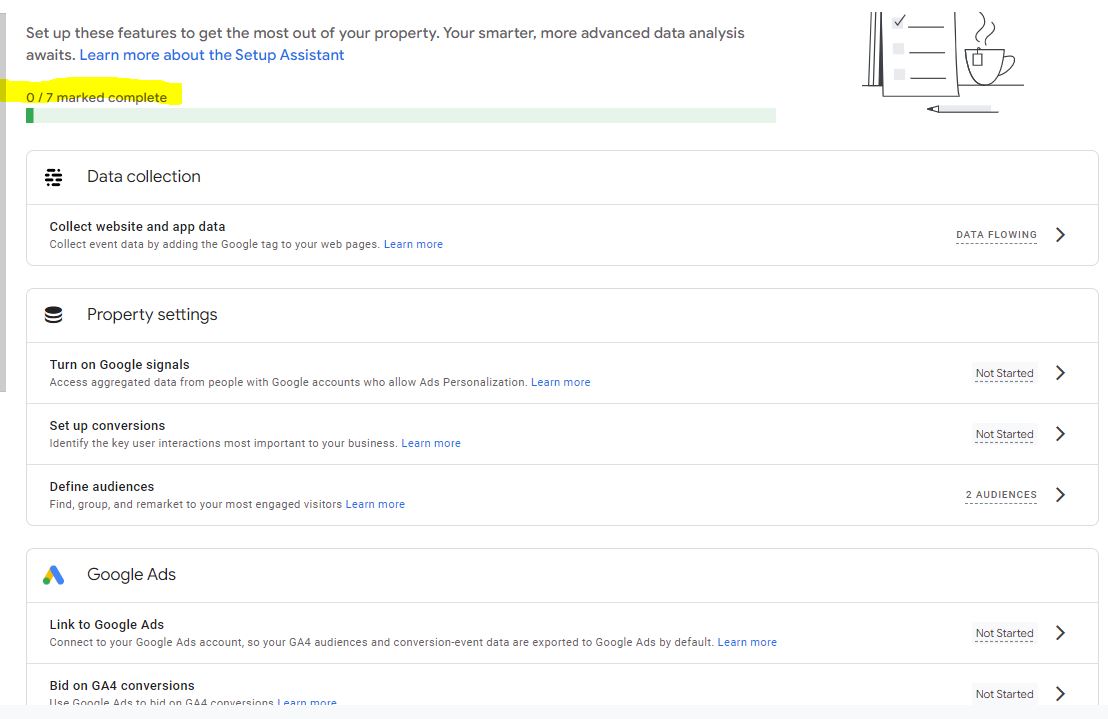Open Learn more link for Google signals
This screenshot has height=719, width=1108.
[560, 382]
